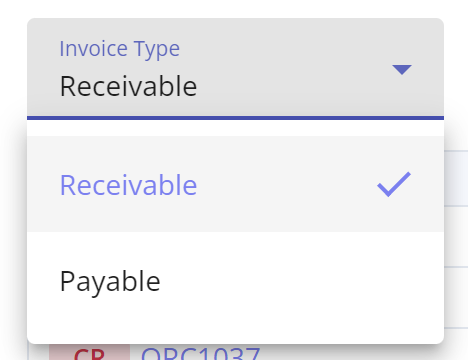Click the blue underline of Invoice Type field
468x360 pixels.
pyautogui.click(x=235, y=118)
